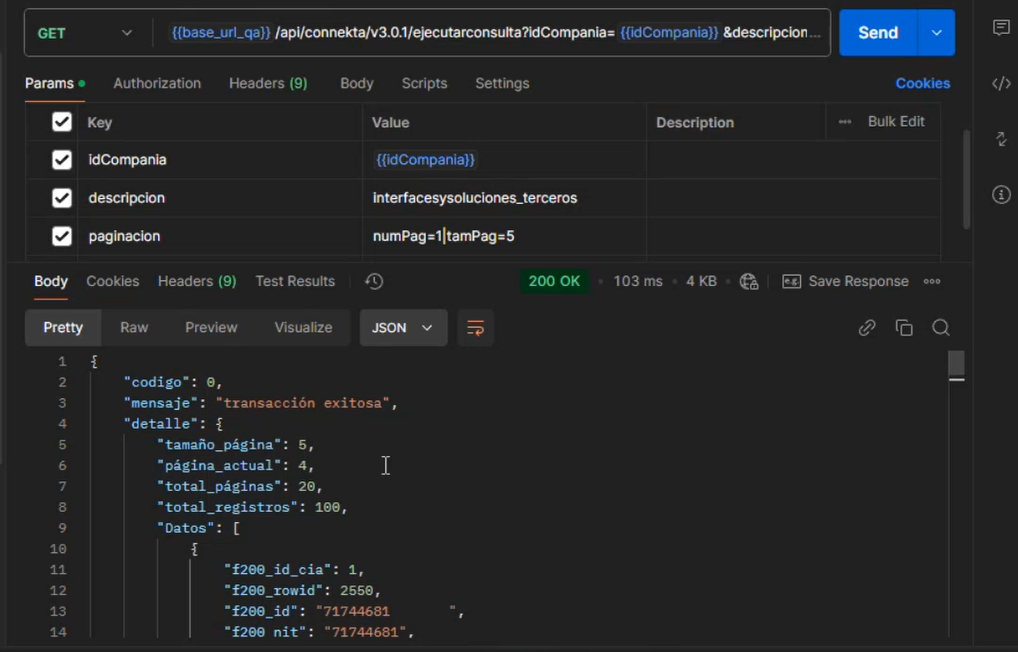
Task: Open the JSON format dropdown
Action: tap(402, 328)
